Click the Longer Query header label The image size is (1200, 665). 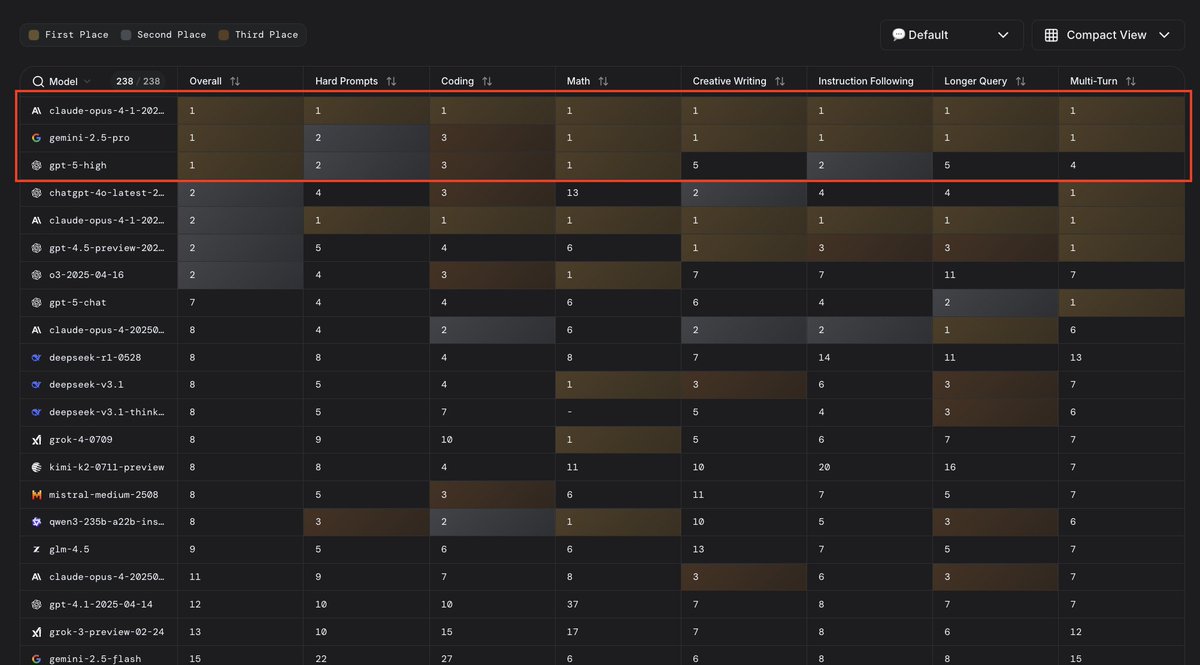975,81
